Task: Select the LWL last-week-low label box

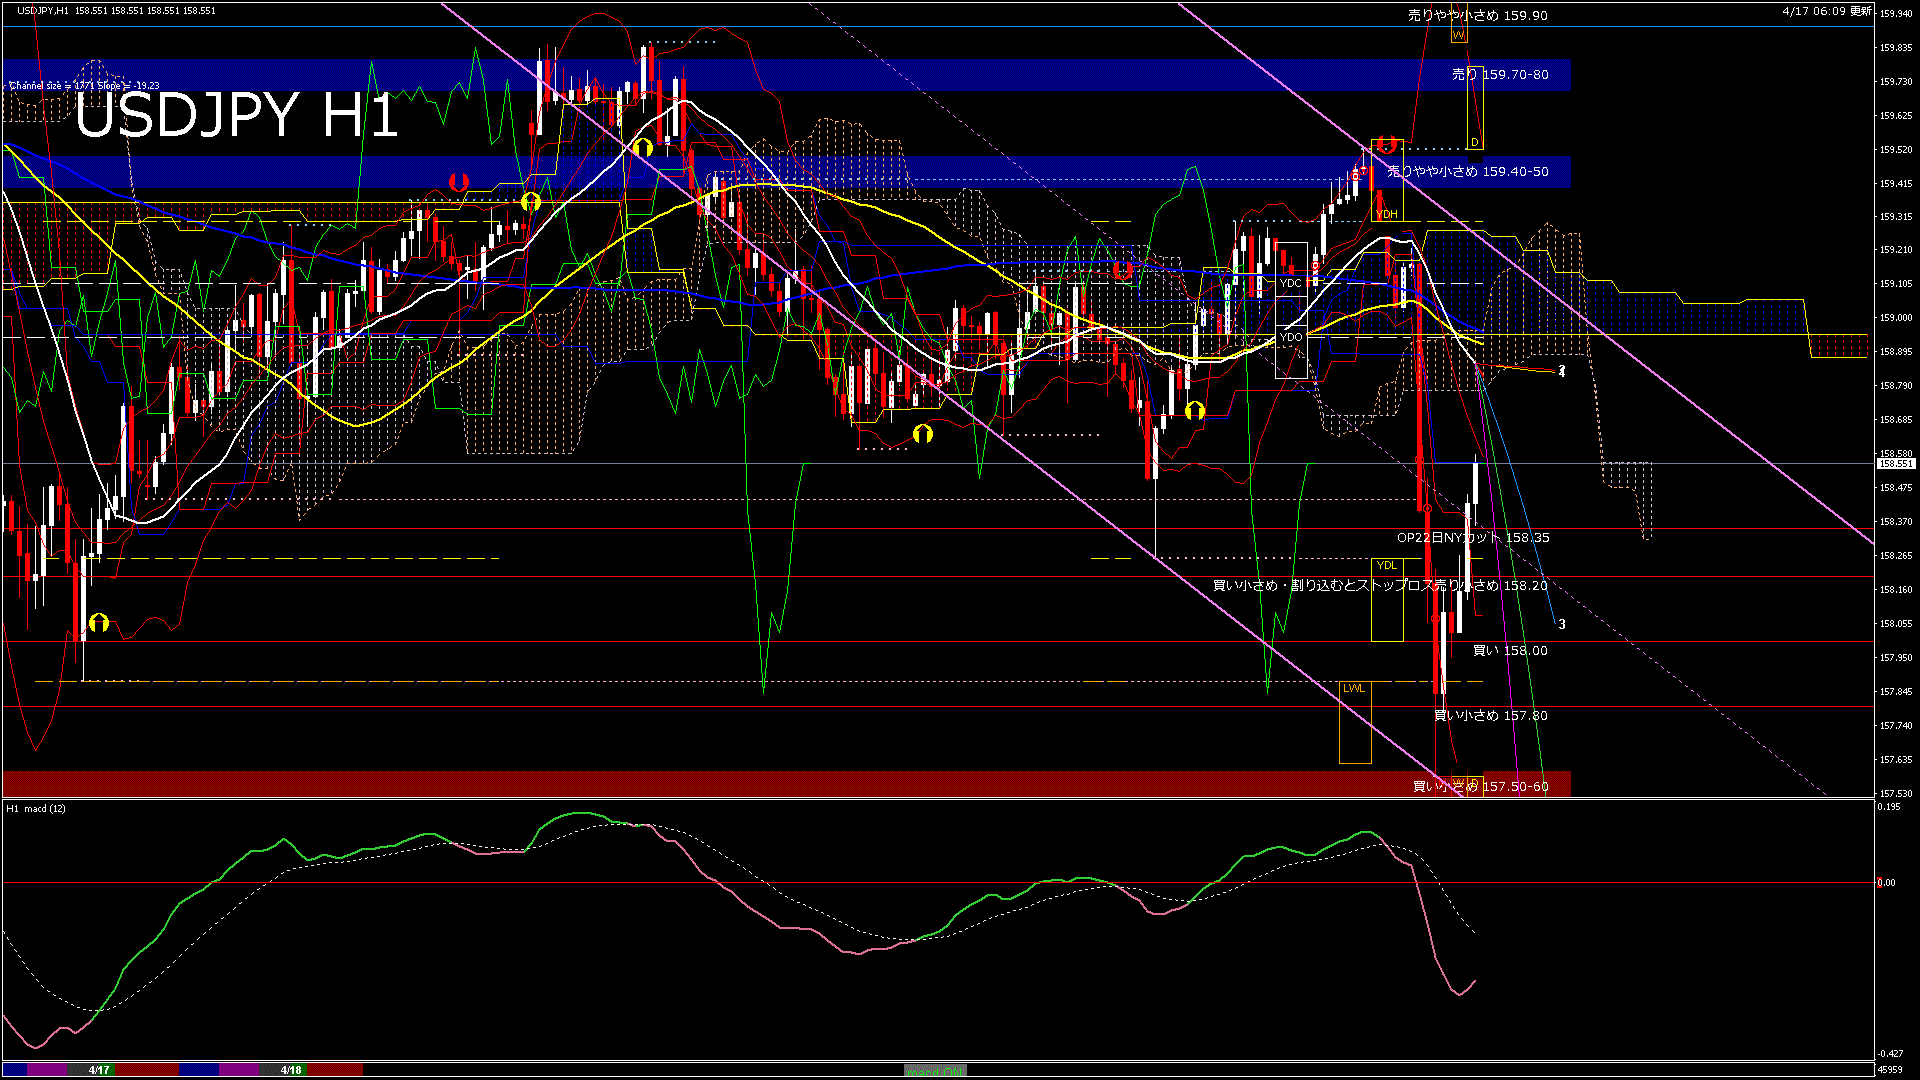Action: click(x=1354, y=688)
